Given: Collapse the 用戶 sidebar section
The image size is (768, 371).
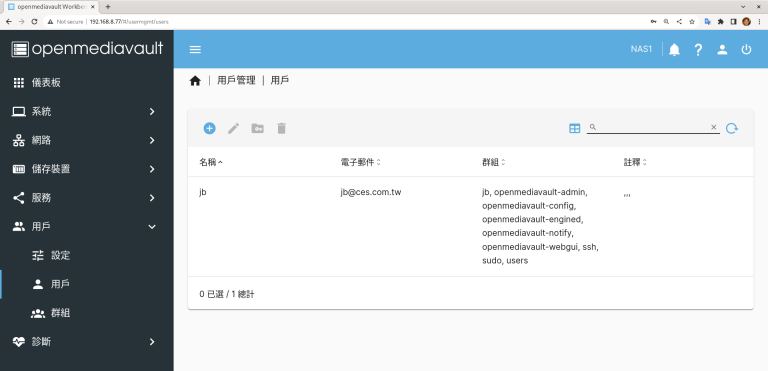Looking at the screenshot, I should click(87, 227).
